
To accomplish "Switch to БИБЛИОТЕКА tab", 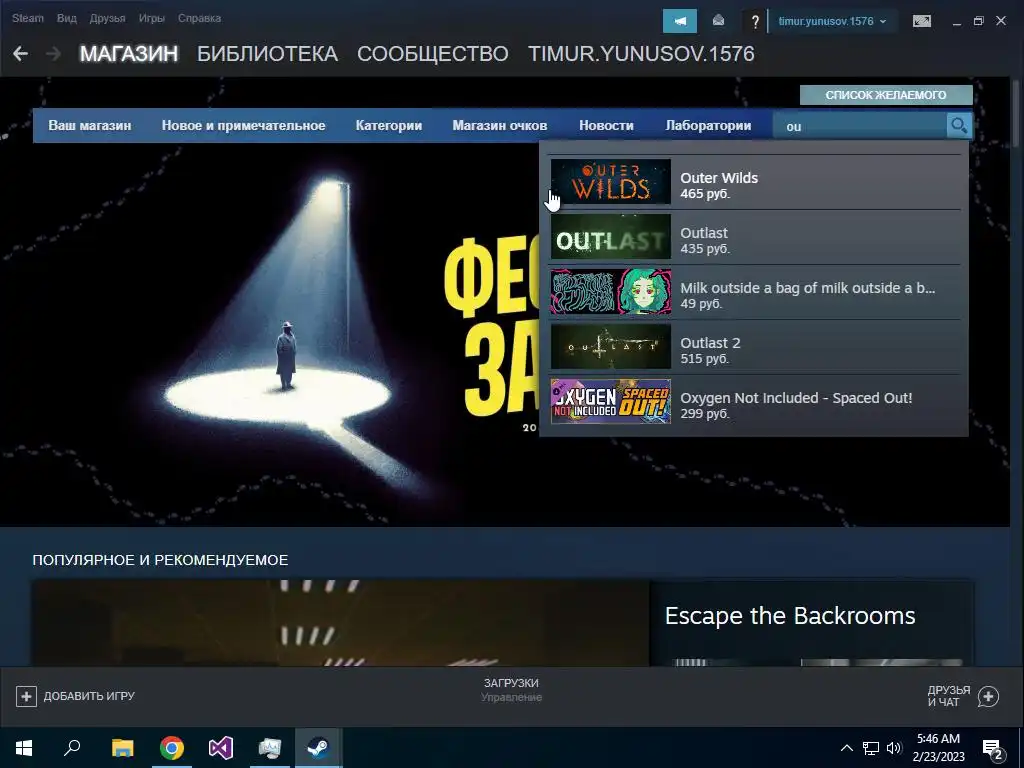I will pos(267,54).
